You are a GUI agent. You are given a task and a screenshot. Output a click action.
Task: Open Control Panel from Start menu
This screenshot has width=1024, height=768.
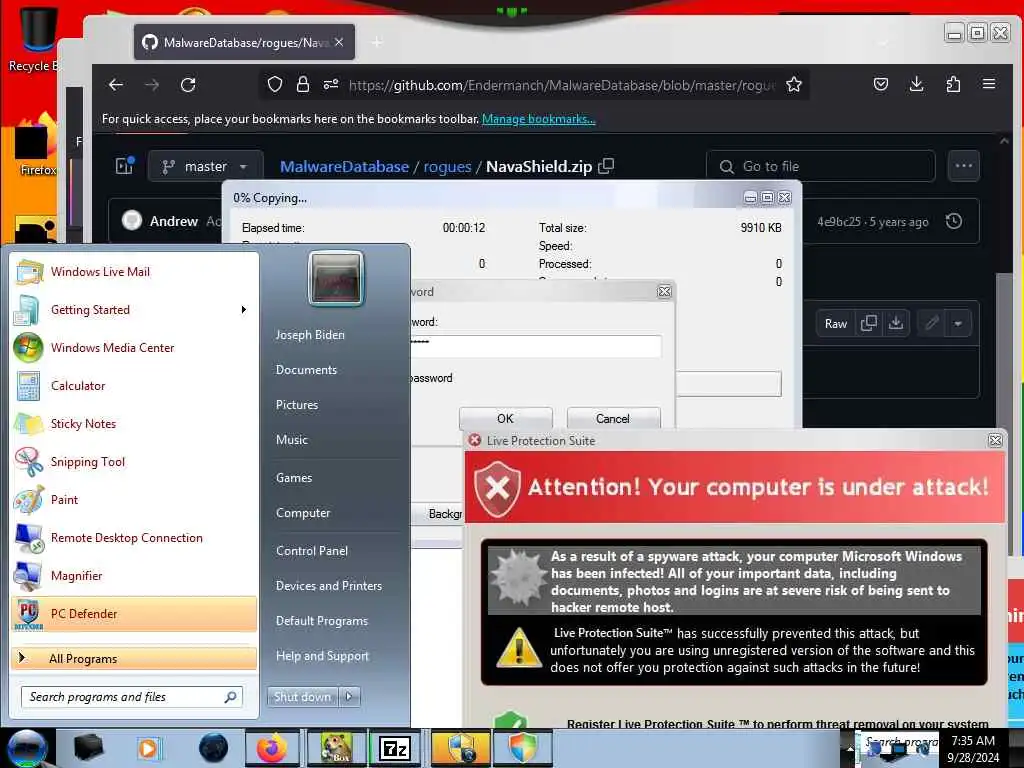(x=312, y=551)
